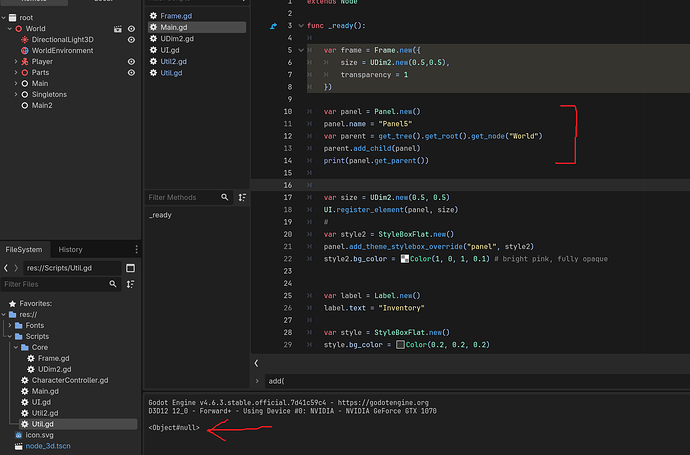Click the Player node icon
This screenshot has height=455, width=690.
(25, 62)
